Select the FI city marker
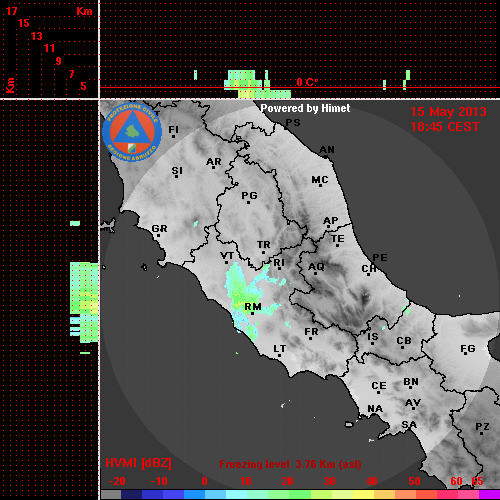 pos(173,131)
